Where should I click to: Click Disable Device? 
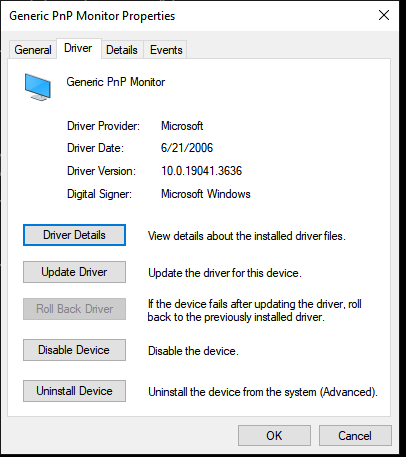pyautogui.click(x=74, y=350)
